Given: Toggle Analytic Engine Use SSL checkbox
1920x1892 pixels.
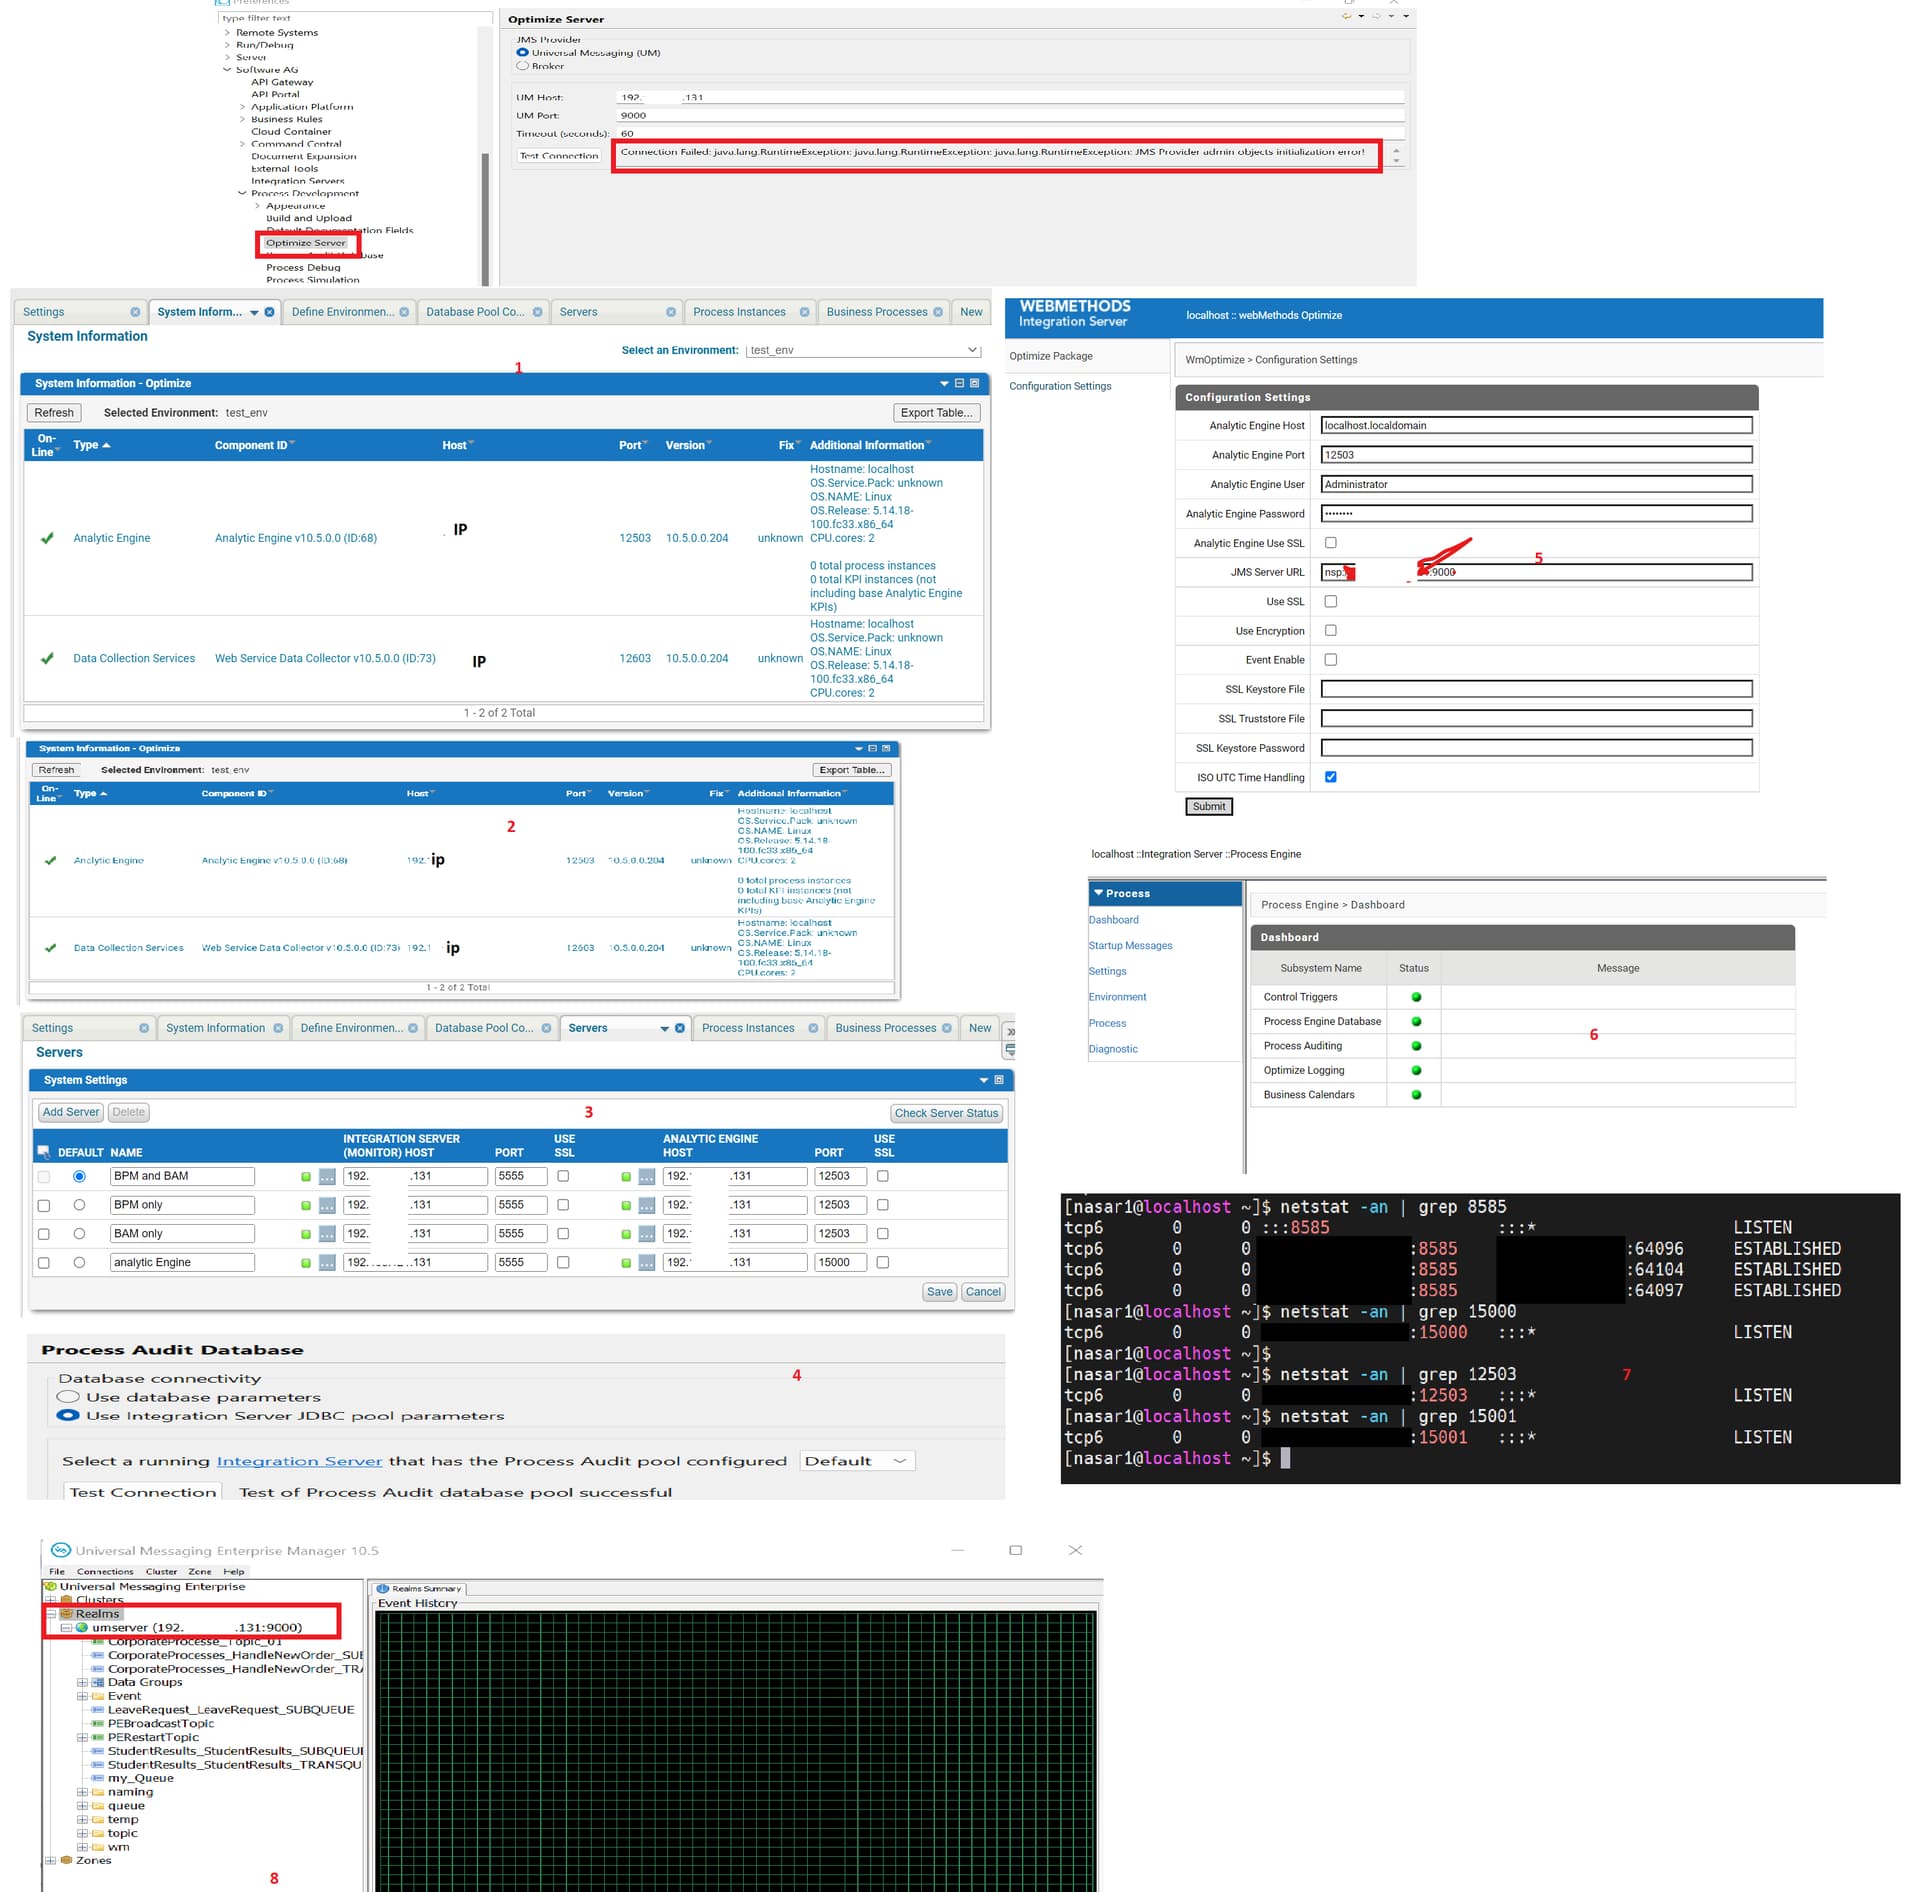Looking at the screenshot, I should pos(1331,543).
